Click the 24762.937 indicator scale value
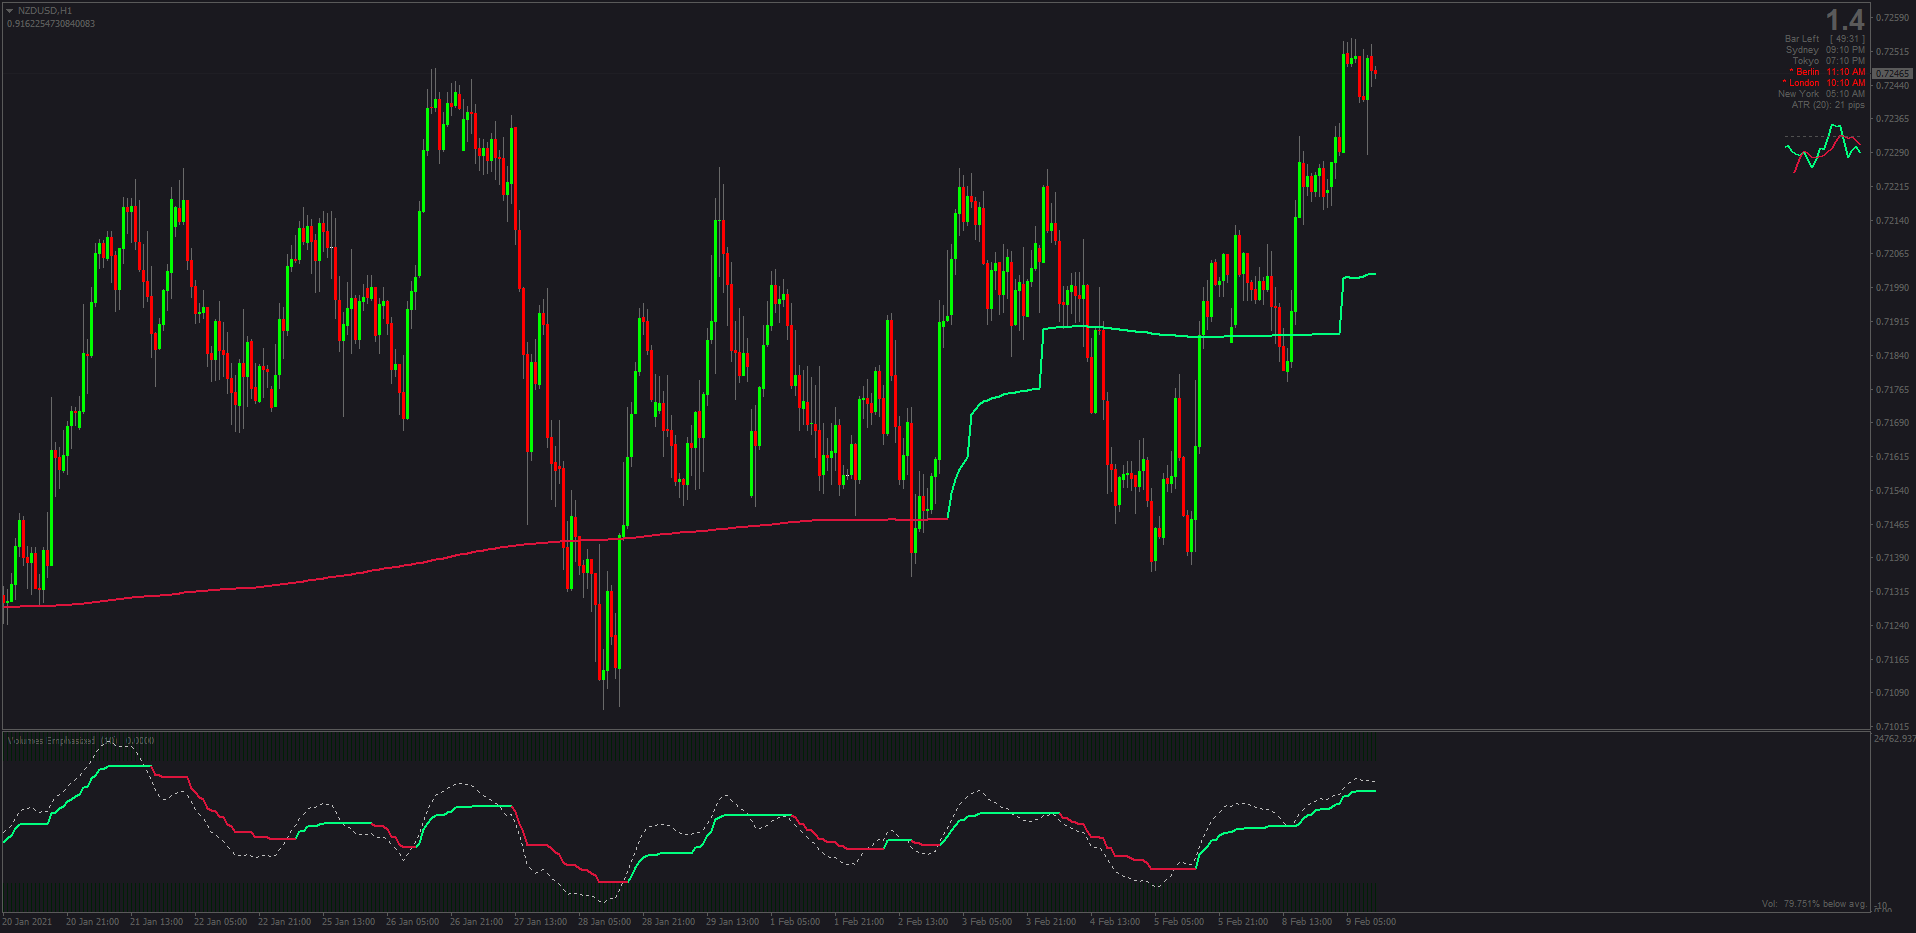This screenshot has height=933, width=1916. (1894, 739)
